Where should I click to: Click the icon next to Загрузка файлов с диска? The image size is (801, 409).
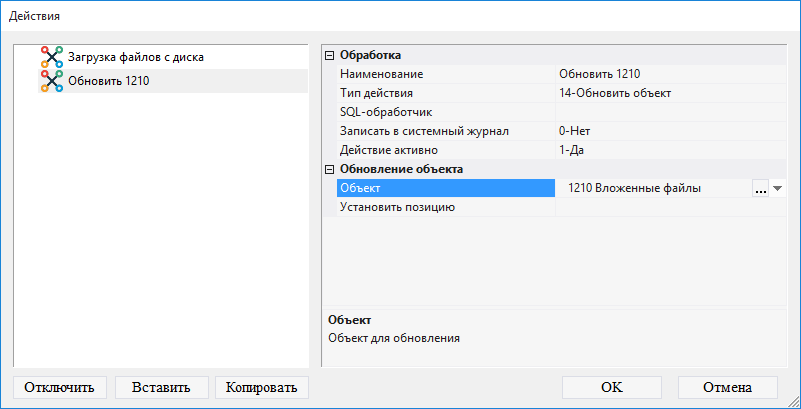click(51, 57)
